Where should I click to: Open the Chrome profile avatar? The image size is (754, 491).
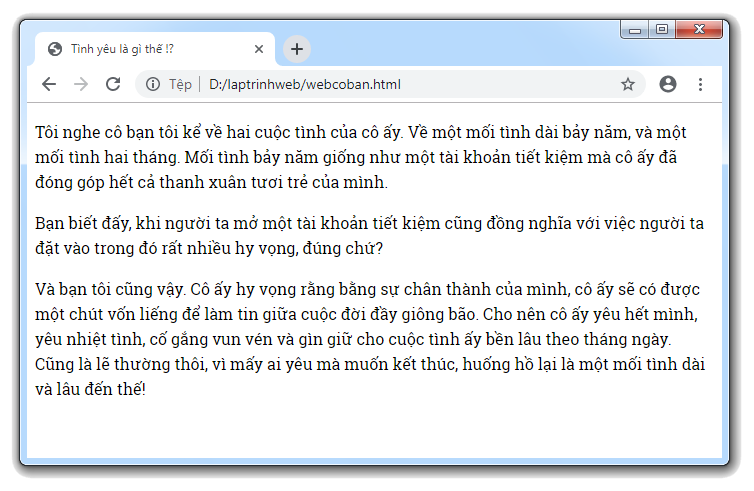(x=668, y=85)
